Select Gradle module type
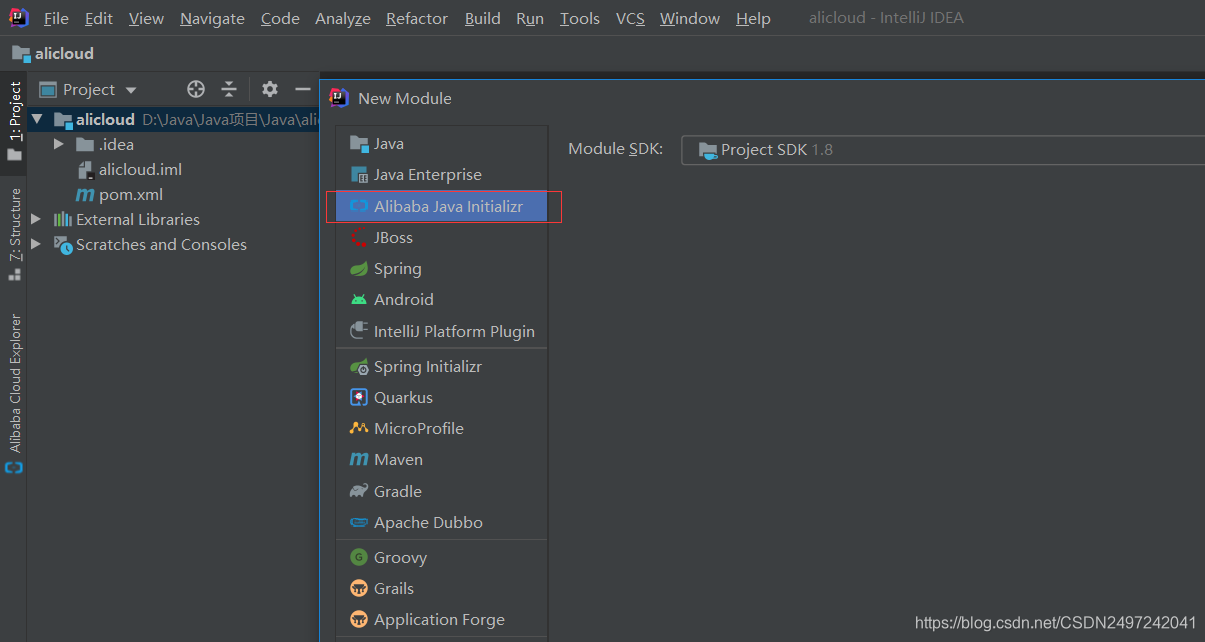Viewport: 1205px width, 642px height. pos(441,491)
